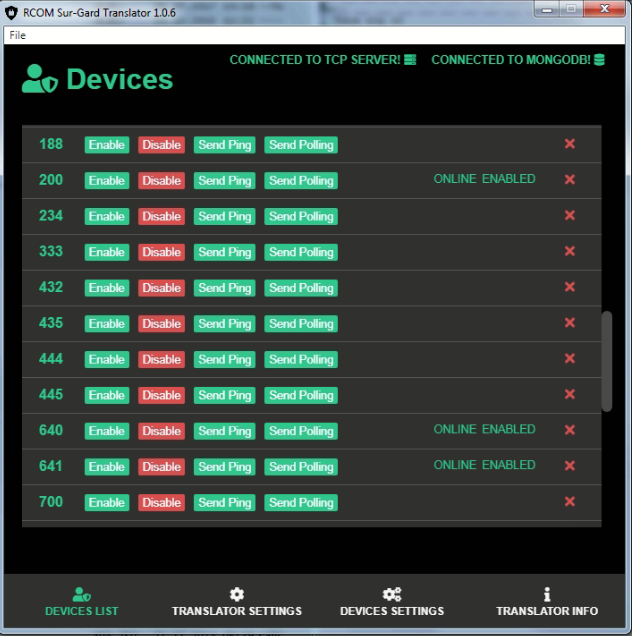632x636 pixels.
Task: Click ONLINE ENABLED status of device 641
Action: tap(484, 465)
